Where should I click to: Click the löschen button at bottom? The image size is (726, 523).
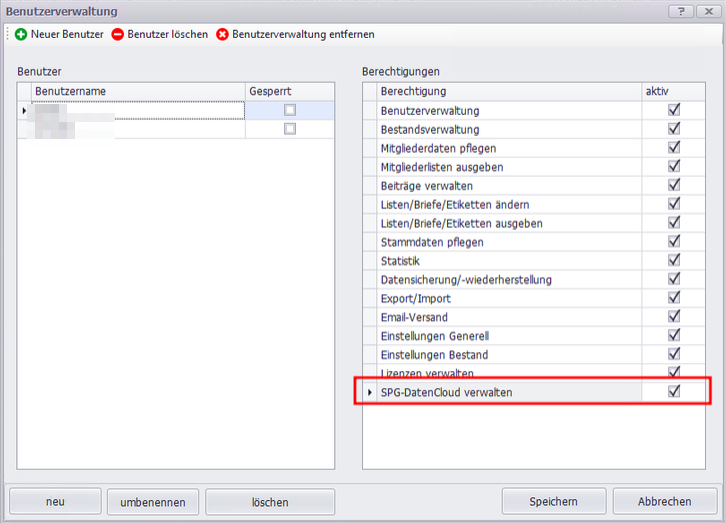tap(270, 502)
